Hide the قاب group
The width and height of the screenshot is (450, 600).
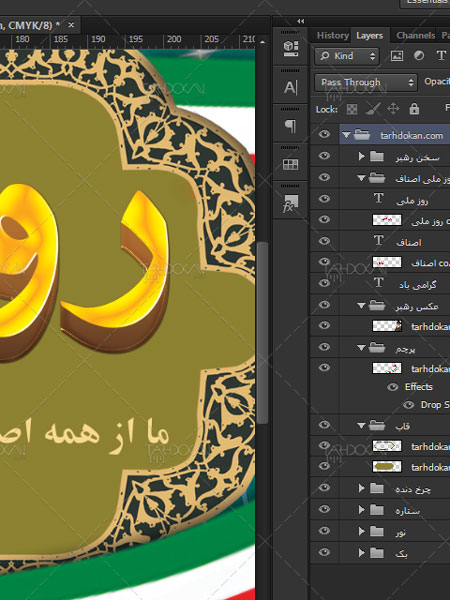[324, 425]
